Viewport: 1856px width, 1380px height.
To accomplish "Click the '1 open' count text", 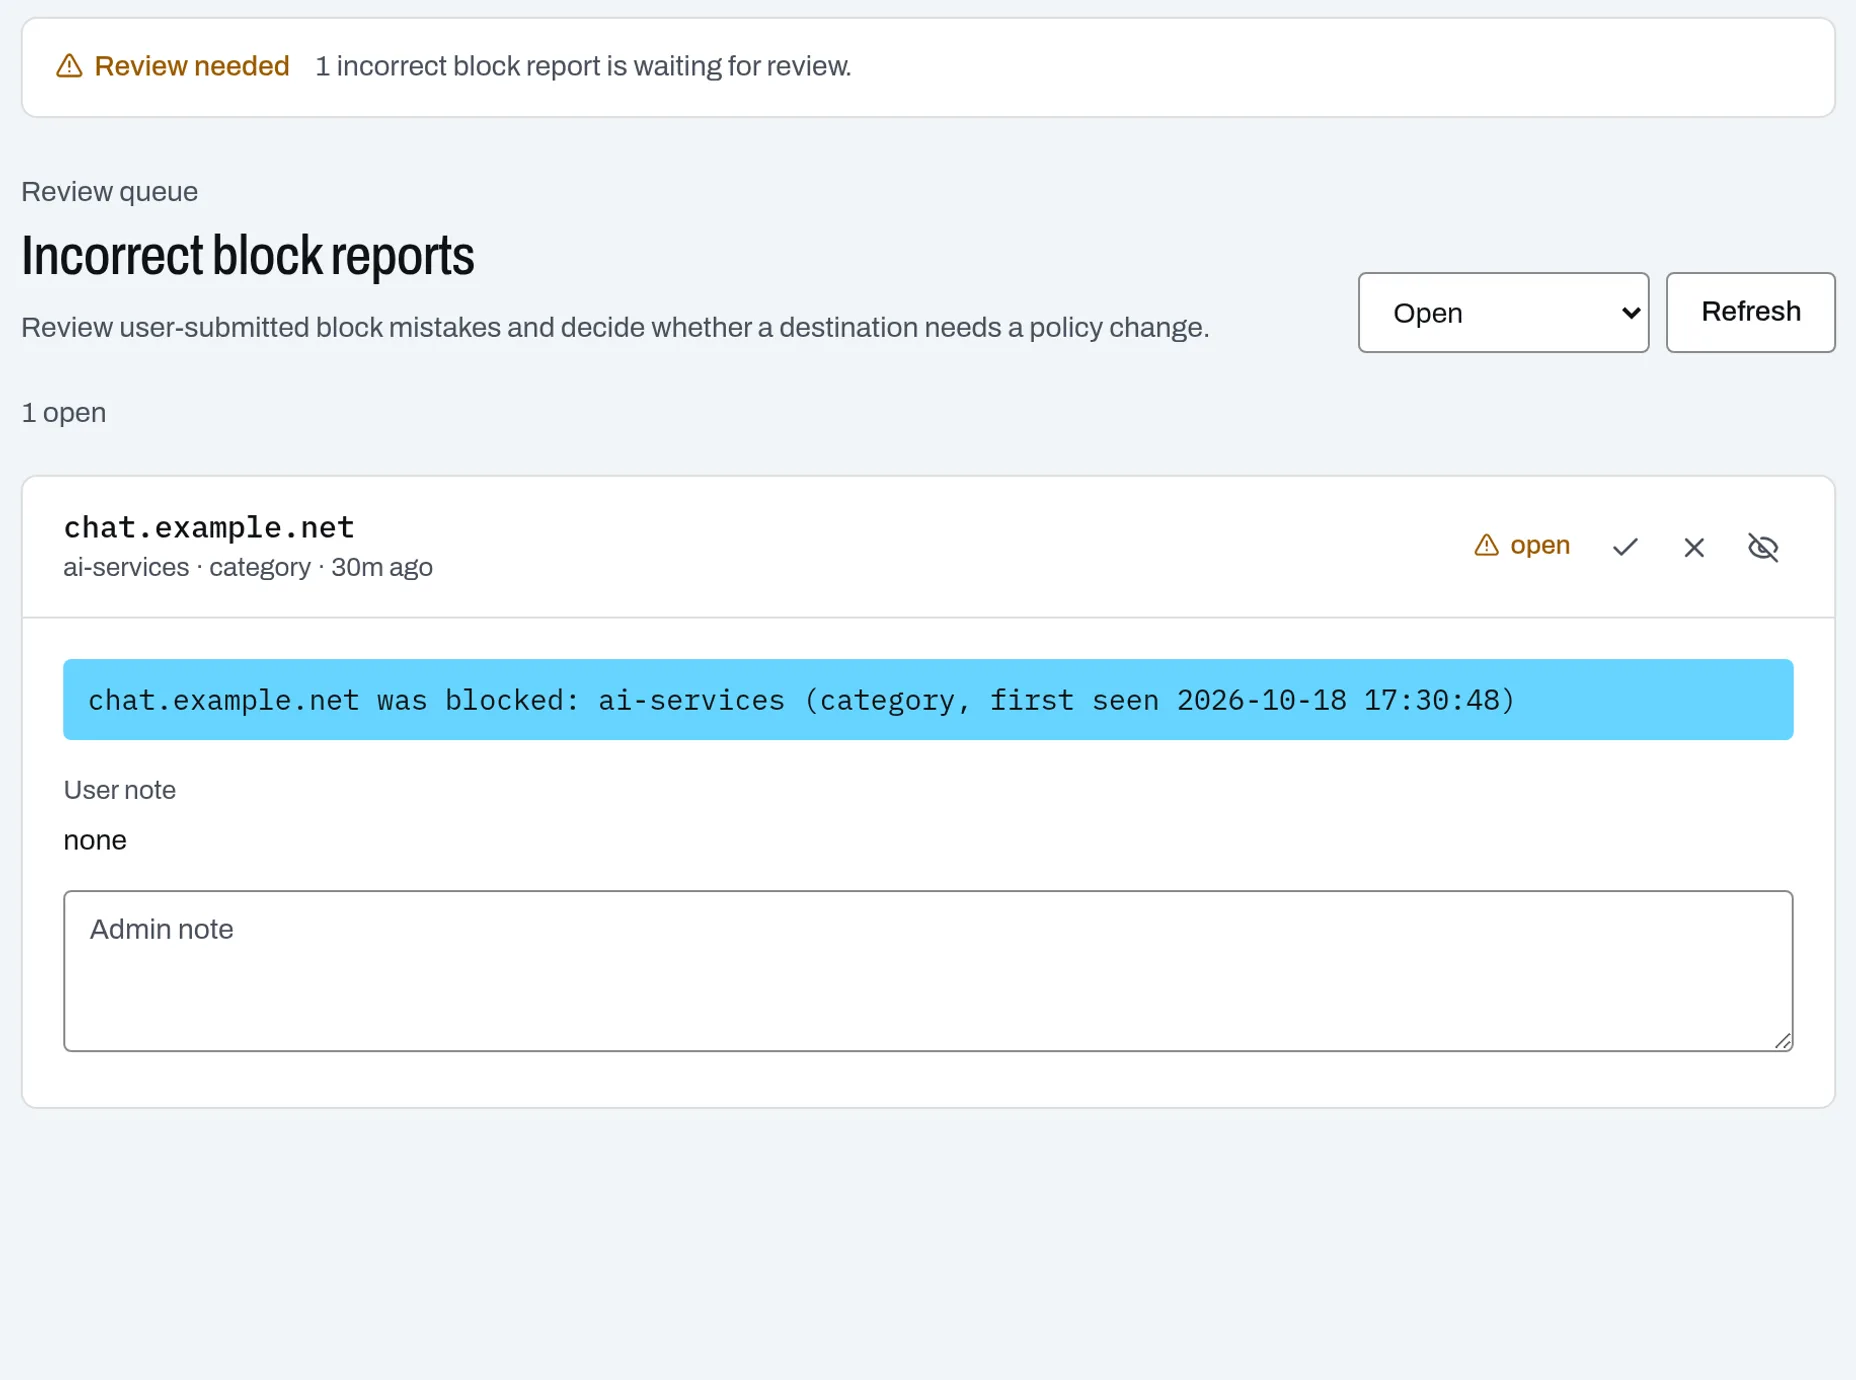I will pyautogui.click(x=64, y=412).
